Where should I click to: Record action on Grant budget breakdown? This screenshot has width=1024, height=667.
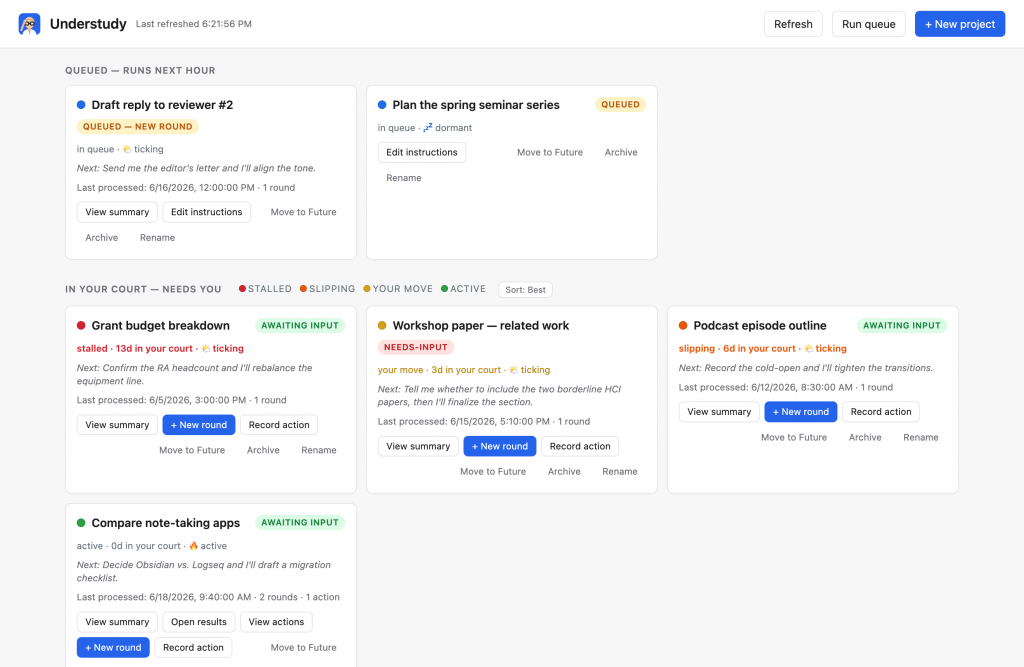pos(279,425)
